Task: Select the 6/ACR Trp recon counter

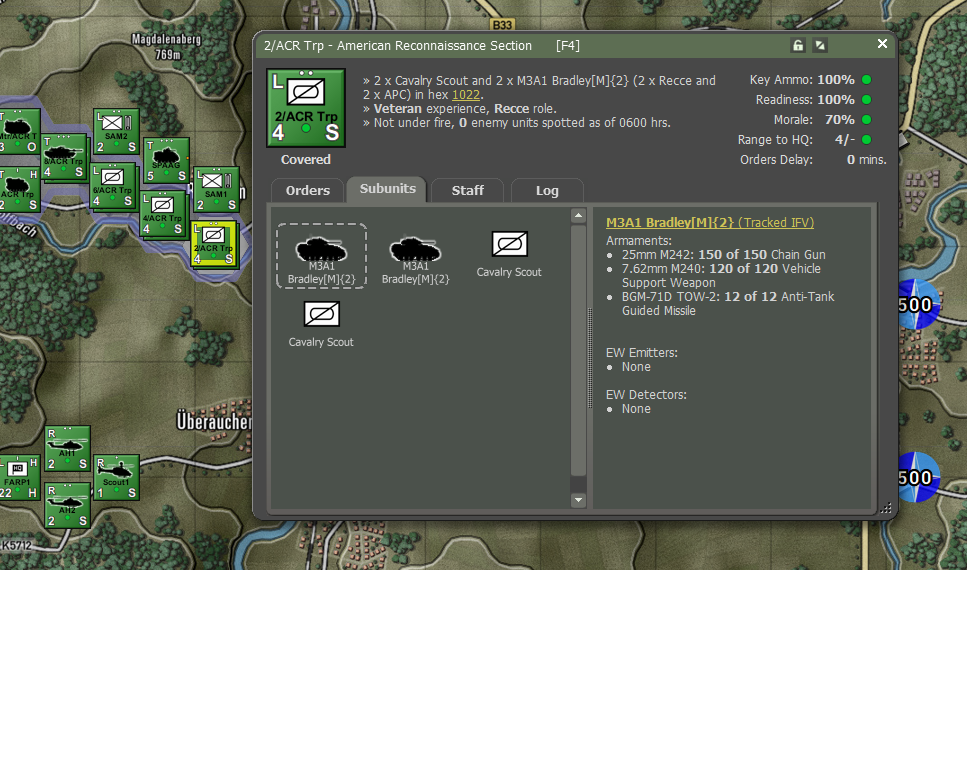Action: [112, 186]
